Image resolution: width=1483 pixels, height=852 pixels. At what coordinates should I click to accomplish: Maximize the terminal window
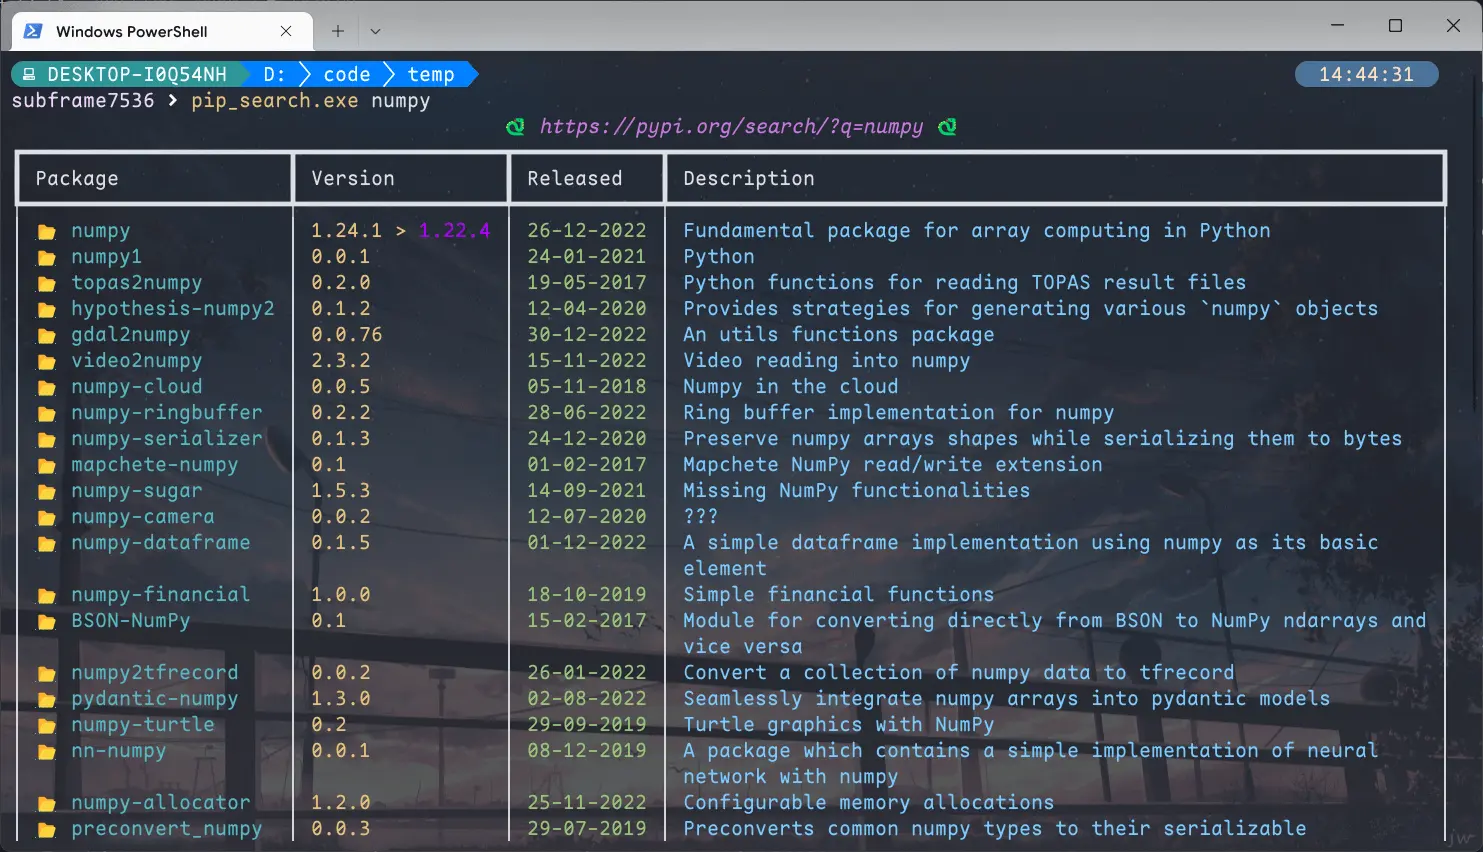(x=1395, y=26)
